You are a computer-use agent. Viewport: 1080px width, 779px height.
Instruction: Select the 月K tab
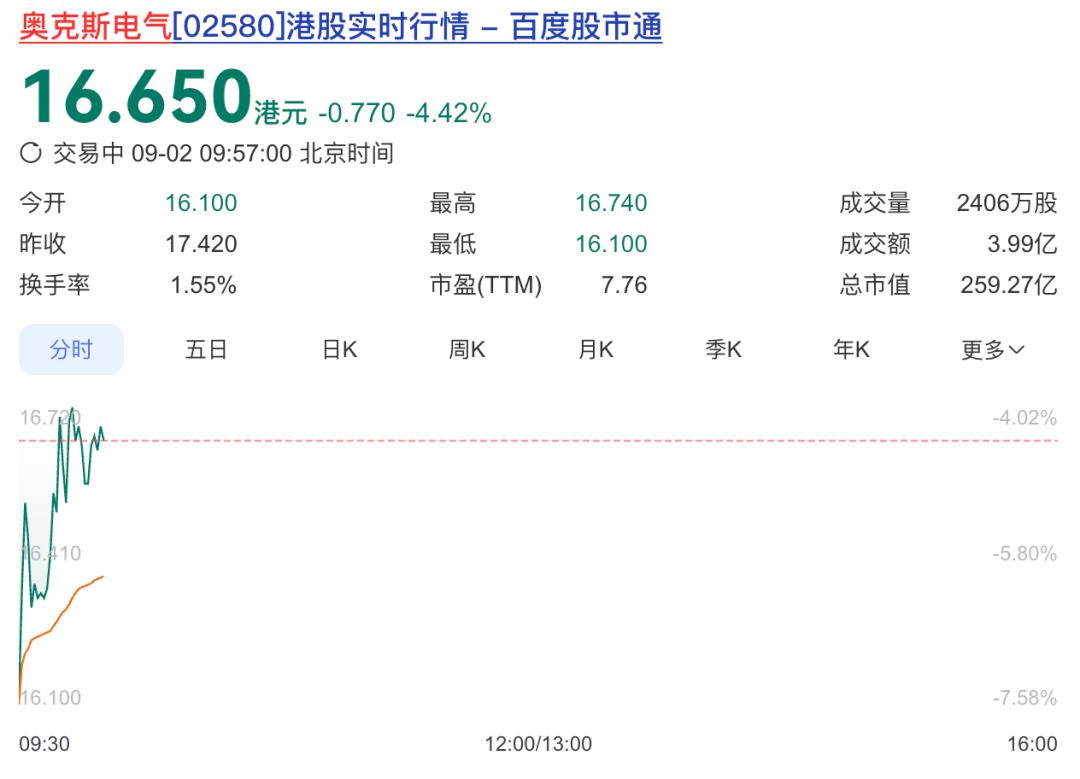pyautogui.click(x=596, y=349)
